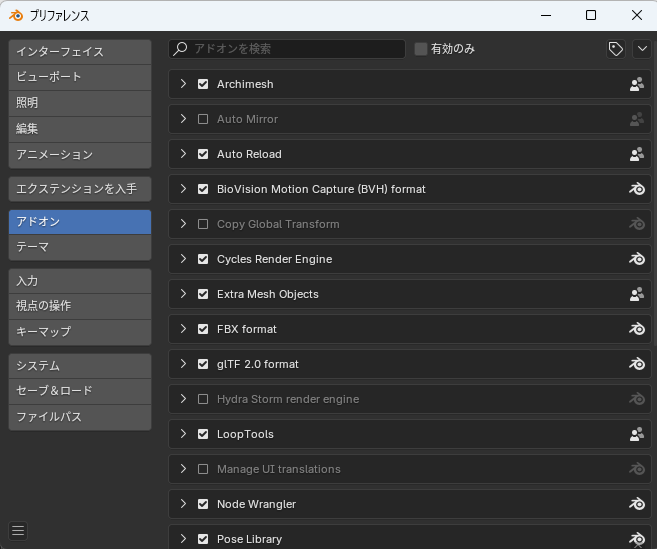Image resolution: width=657 pixels, height=549 pixels.
Task: Expand the Archimesh add-on details
Action: [x=183, y=84]
